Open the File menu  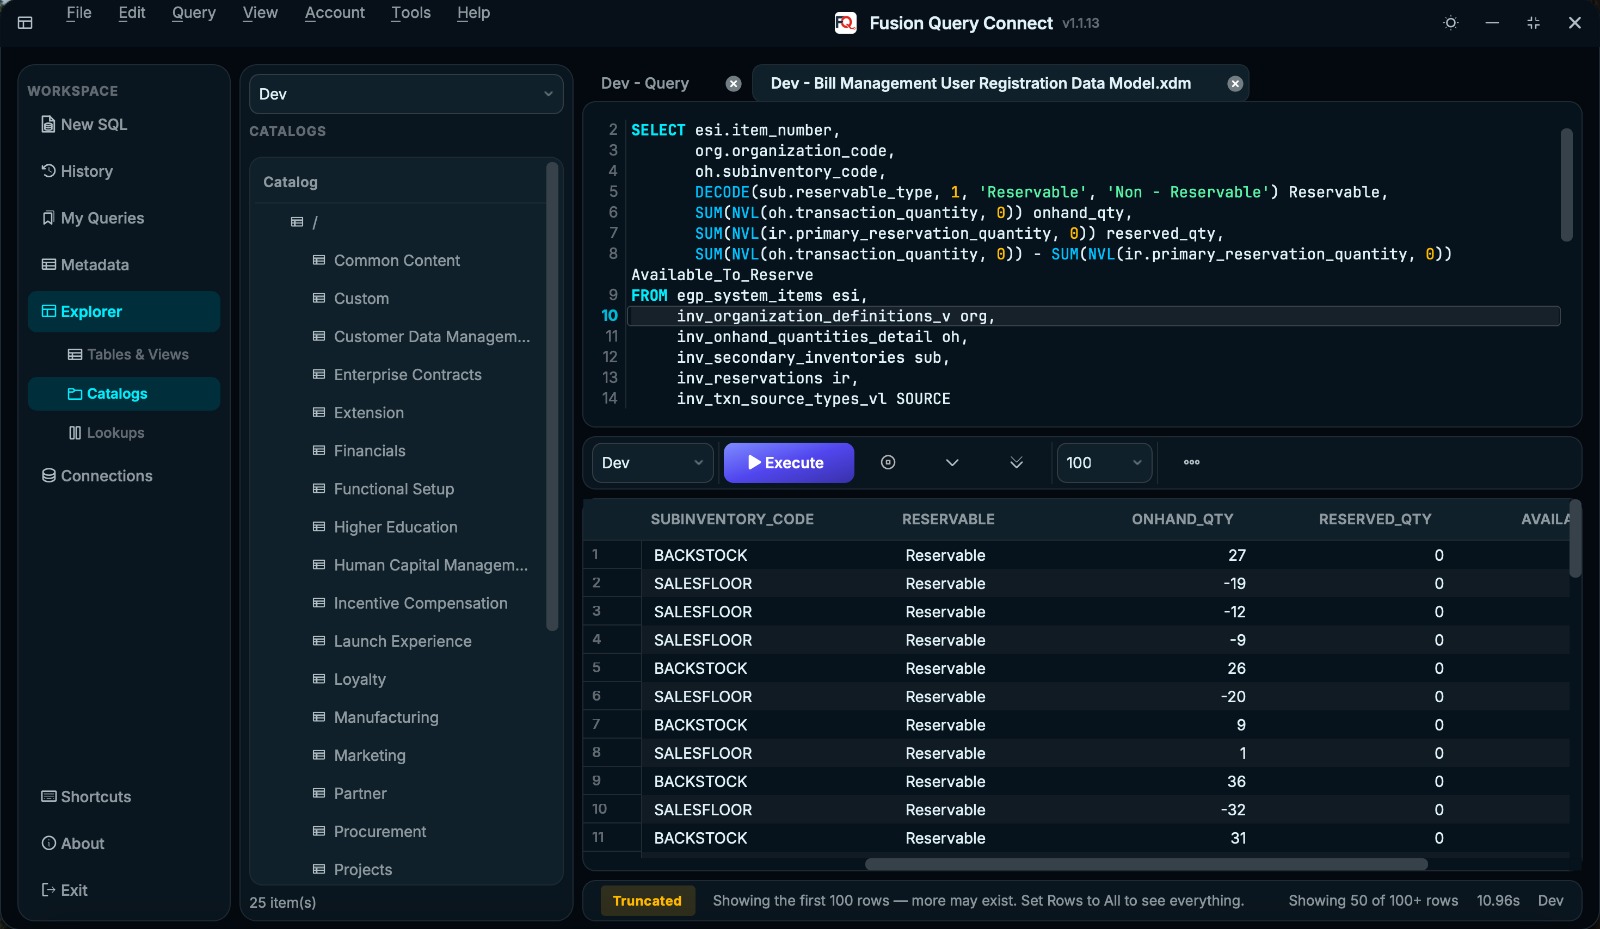(79, 13)
